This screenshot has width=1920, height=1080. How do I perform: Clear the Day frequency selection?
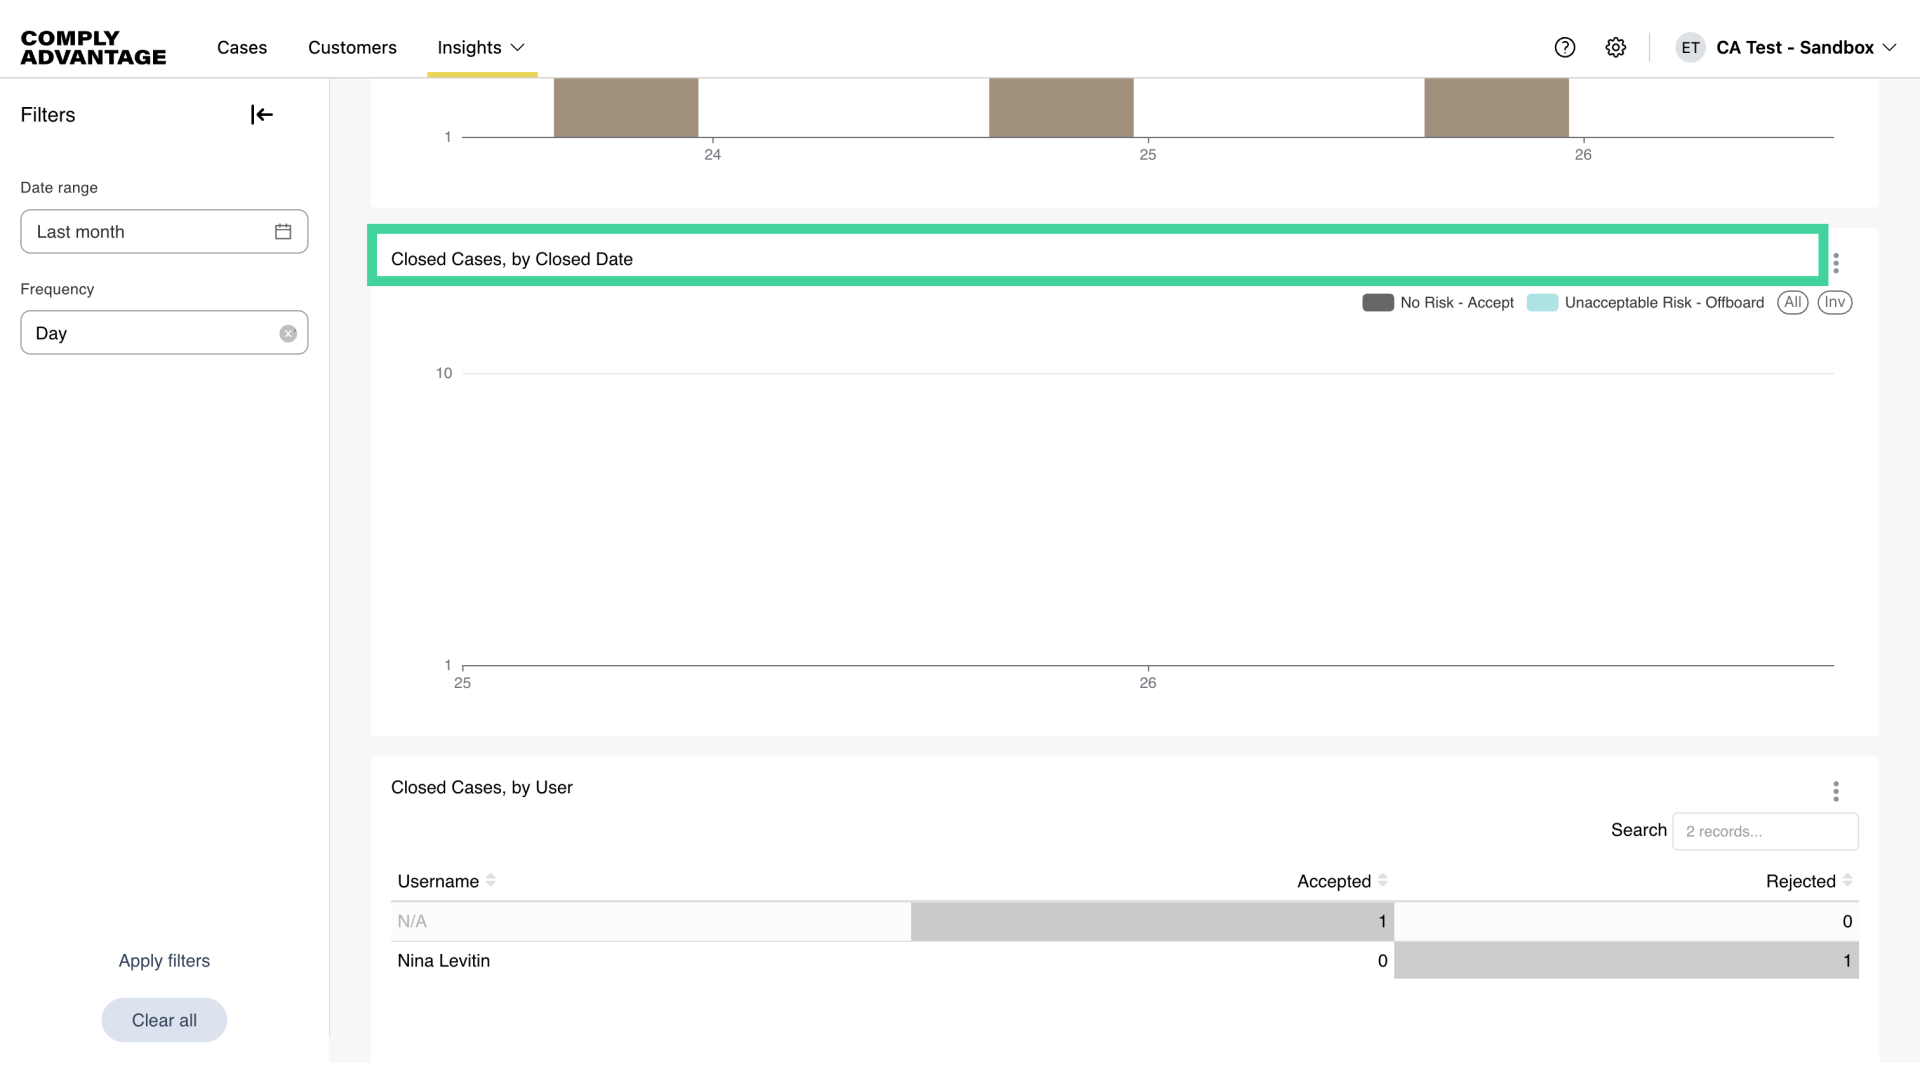pos(288,334)
